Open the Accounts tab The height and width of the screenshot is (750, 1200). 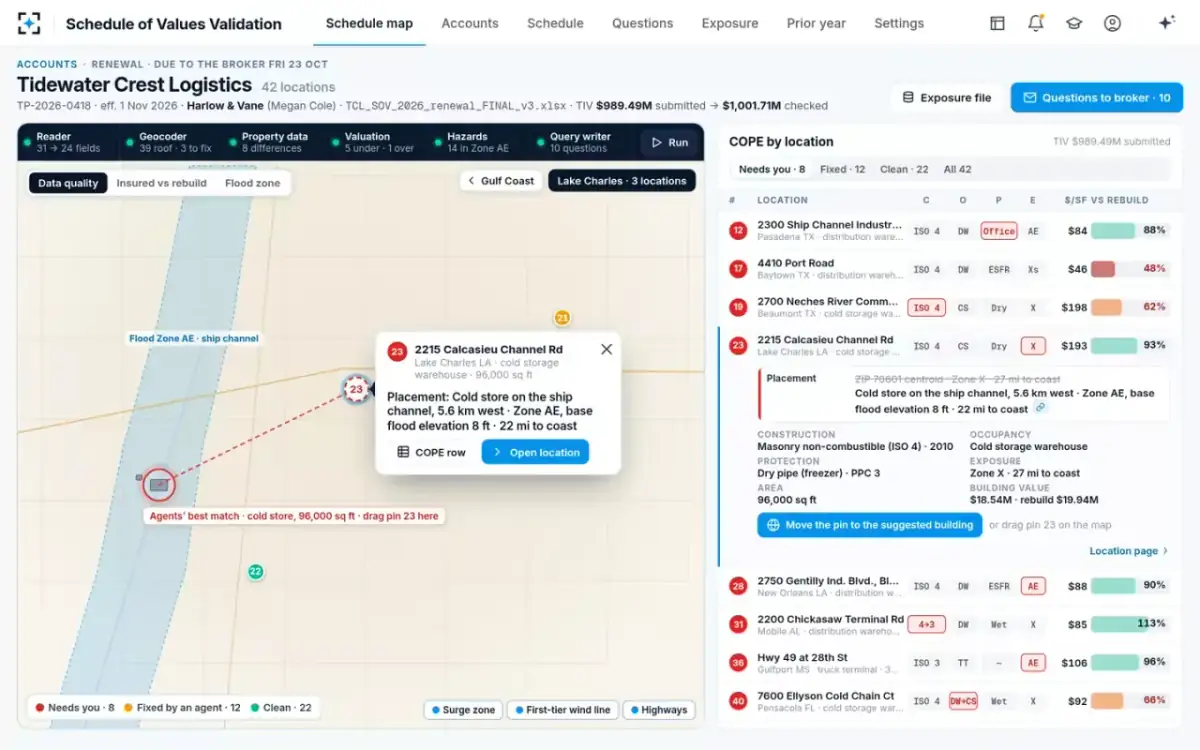[470, 23]
